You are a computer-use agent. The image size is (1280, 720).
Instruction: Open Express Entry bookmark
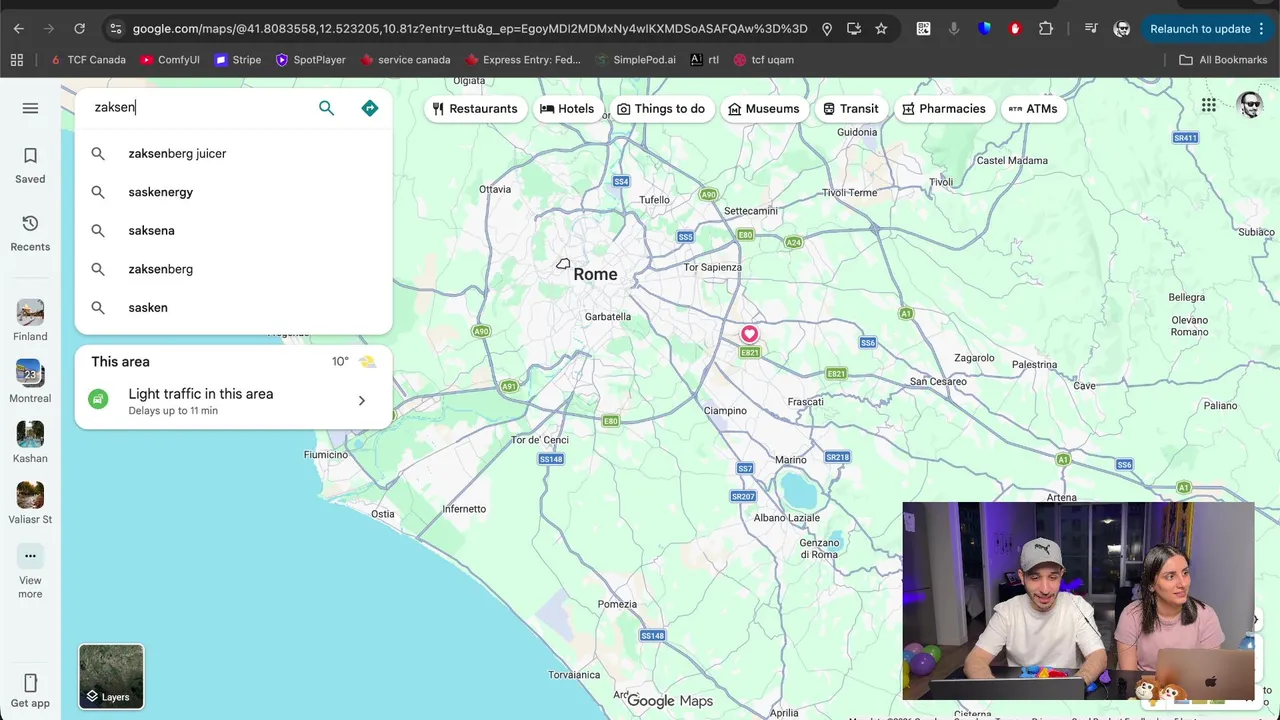click(523, 60)
